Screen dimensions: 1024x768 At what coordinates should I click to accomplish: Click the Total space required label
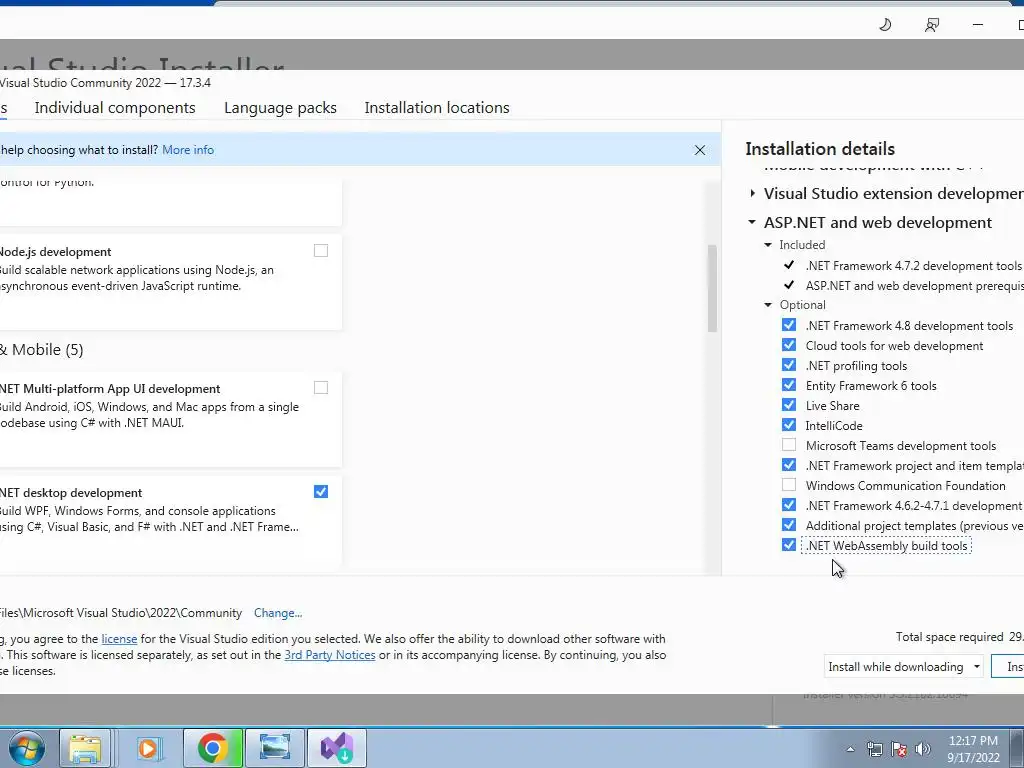(950, 637)
